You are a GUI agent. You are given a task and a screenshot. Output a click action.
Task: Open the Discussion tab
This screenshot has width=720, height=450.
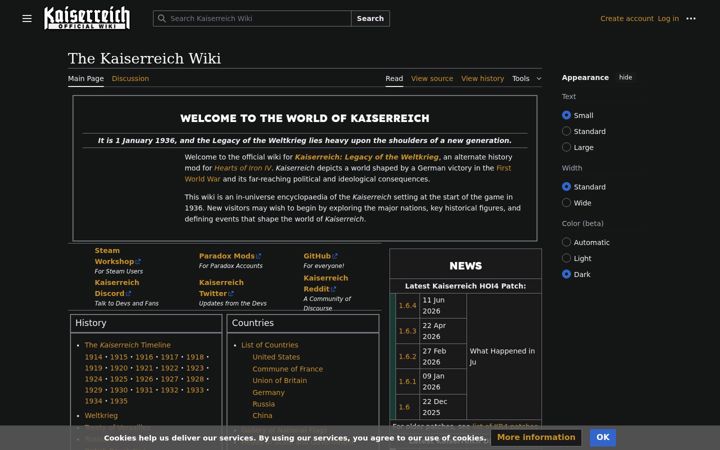tap(130, 79)
